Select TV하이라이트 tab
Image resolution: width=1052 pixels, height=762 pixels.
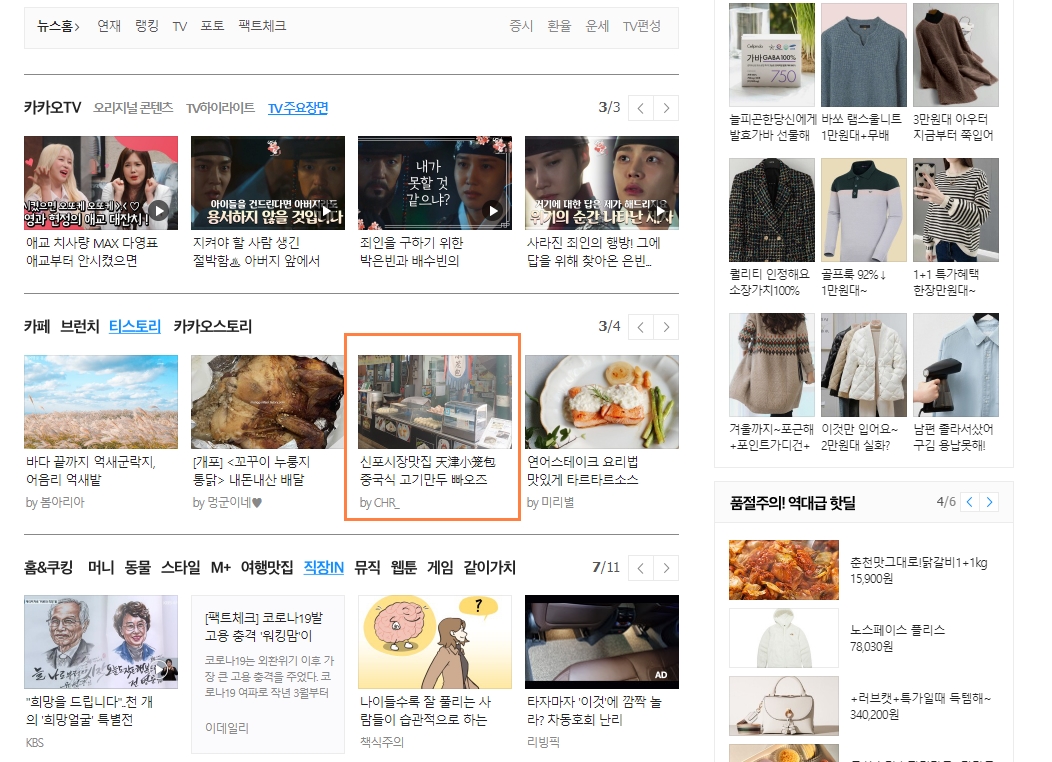(x=221, y=107)
